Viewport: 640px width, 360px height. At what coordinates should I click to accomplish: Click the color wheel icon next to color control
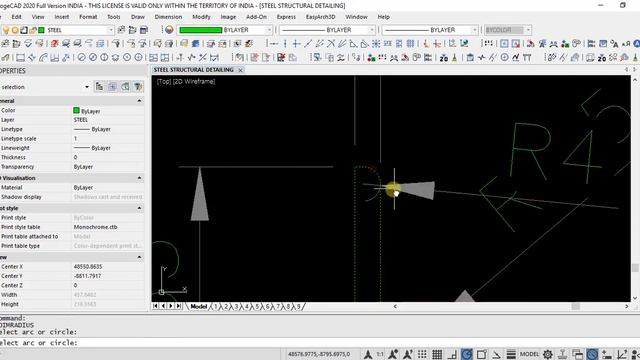point(169,30)
